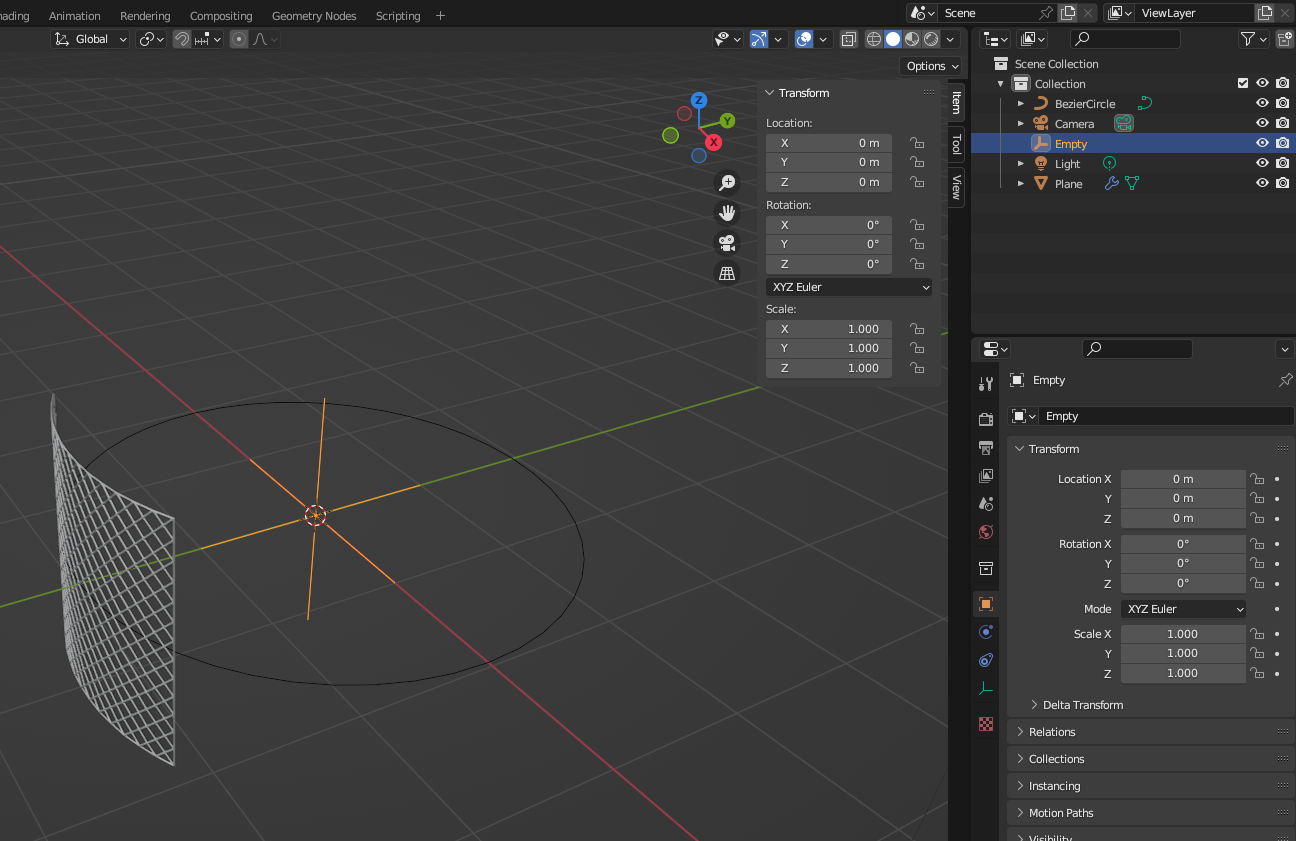Open the Output properties tab
1296x841 pixels.
click(x=986, y=447)
